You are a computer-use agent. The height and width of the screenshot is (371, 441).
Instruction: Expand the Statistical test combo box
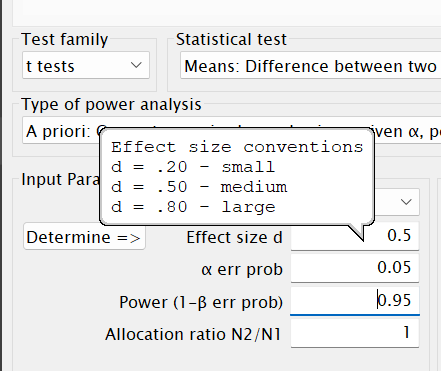(x=311, y=65)
